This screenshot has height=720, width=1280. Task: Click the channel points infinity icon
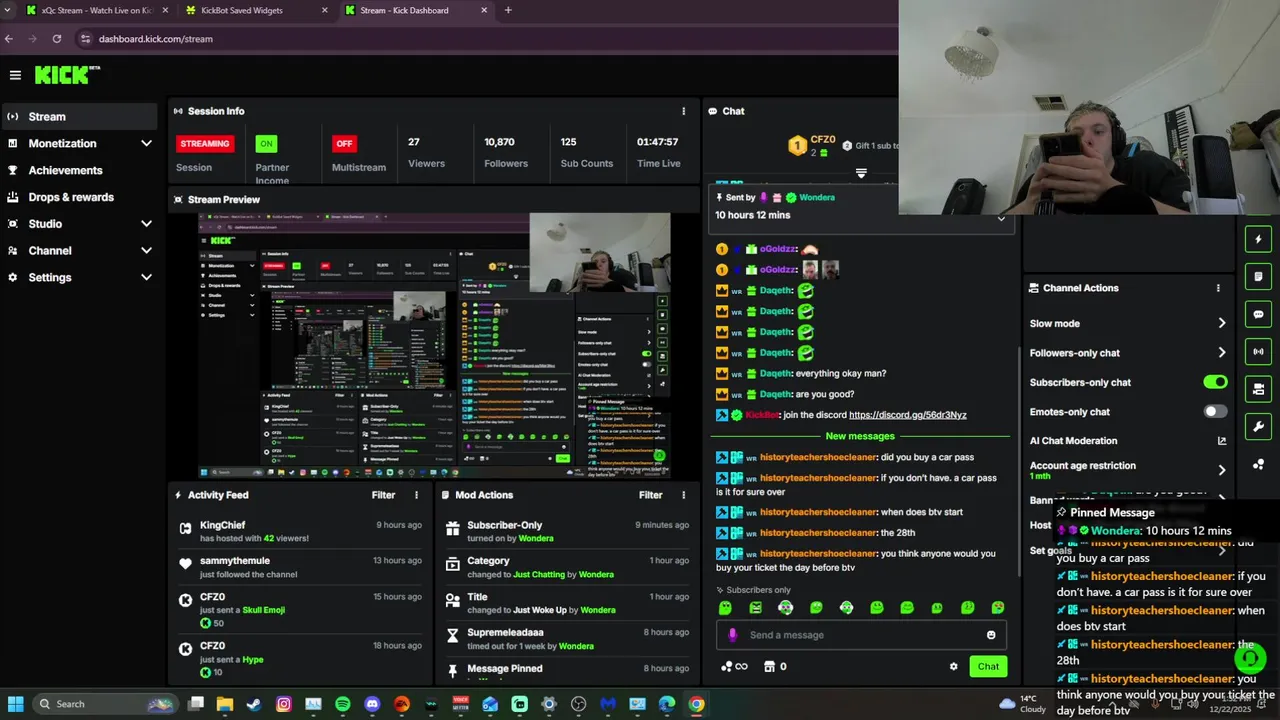[733, 666]
